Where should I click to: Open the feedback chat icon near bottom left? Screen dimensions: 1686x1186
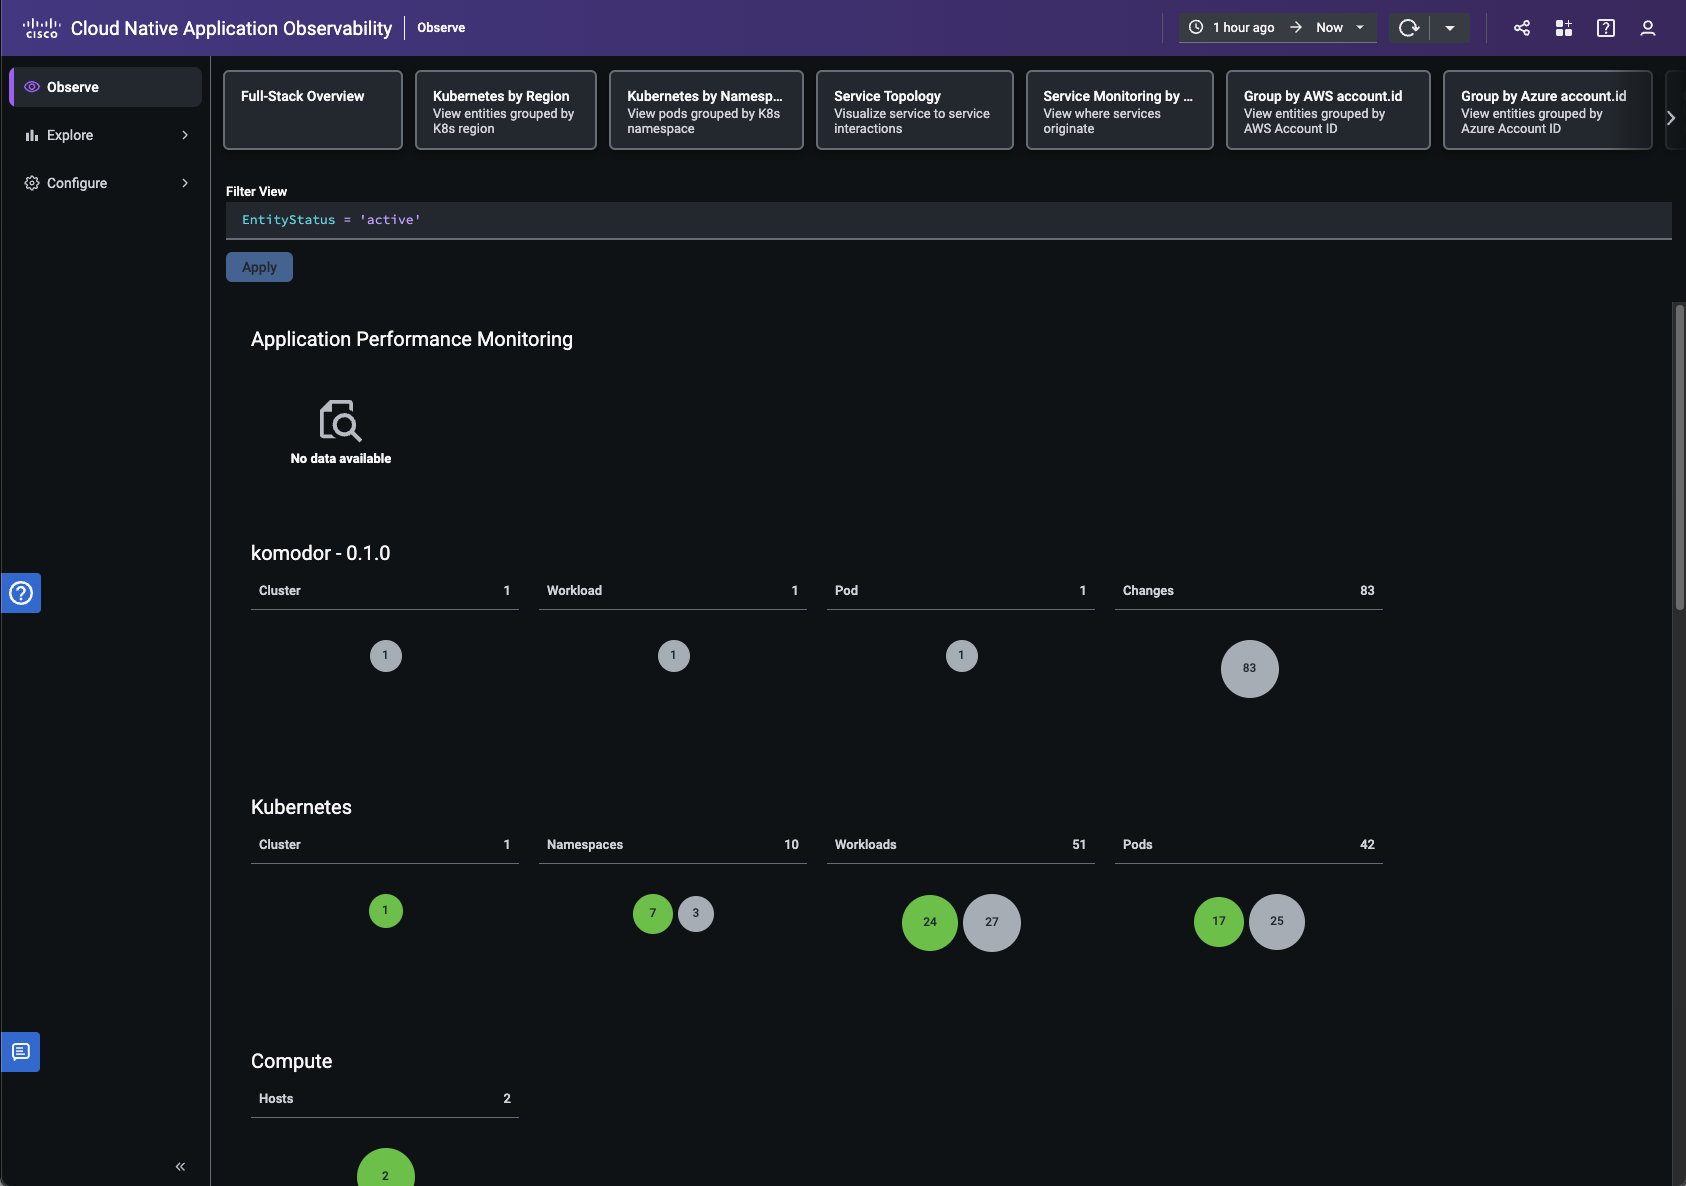[20, 1051]
